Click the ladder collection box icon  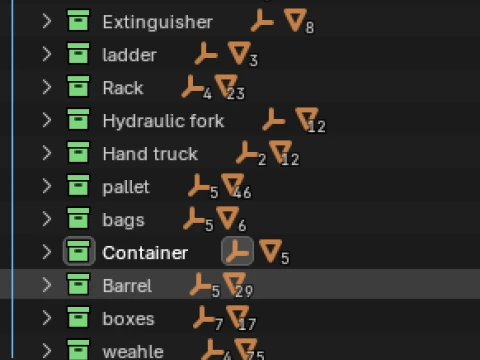pos(78,53)
